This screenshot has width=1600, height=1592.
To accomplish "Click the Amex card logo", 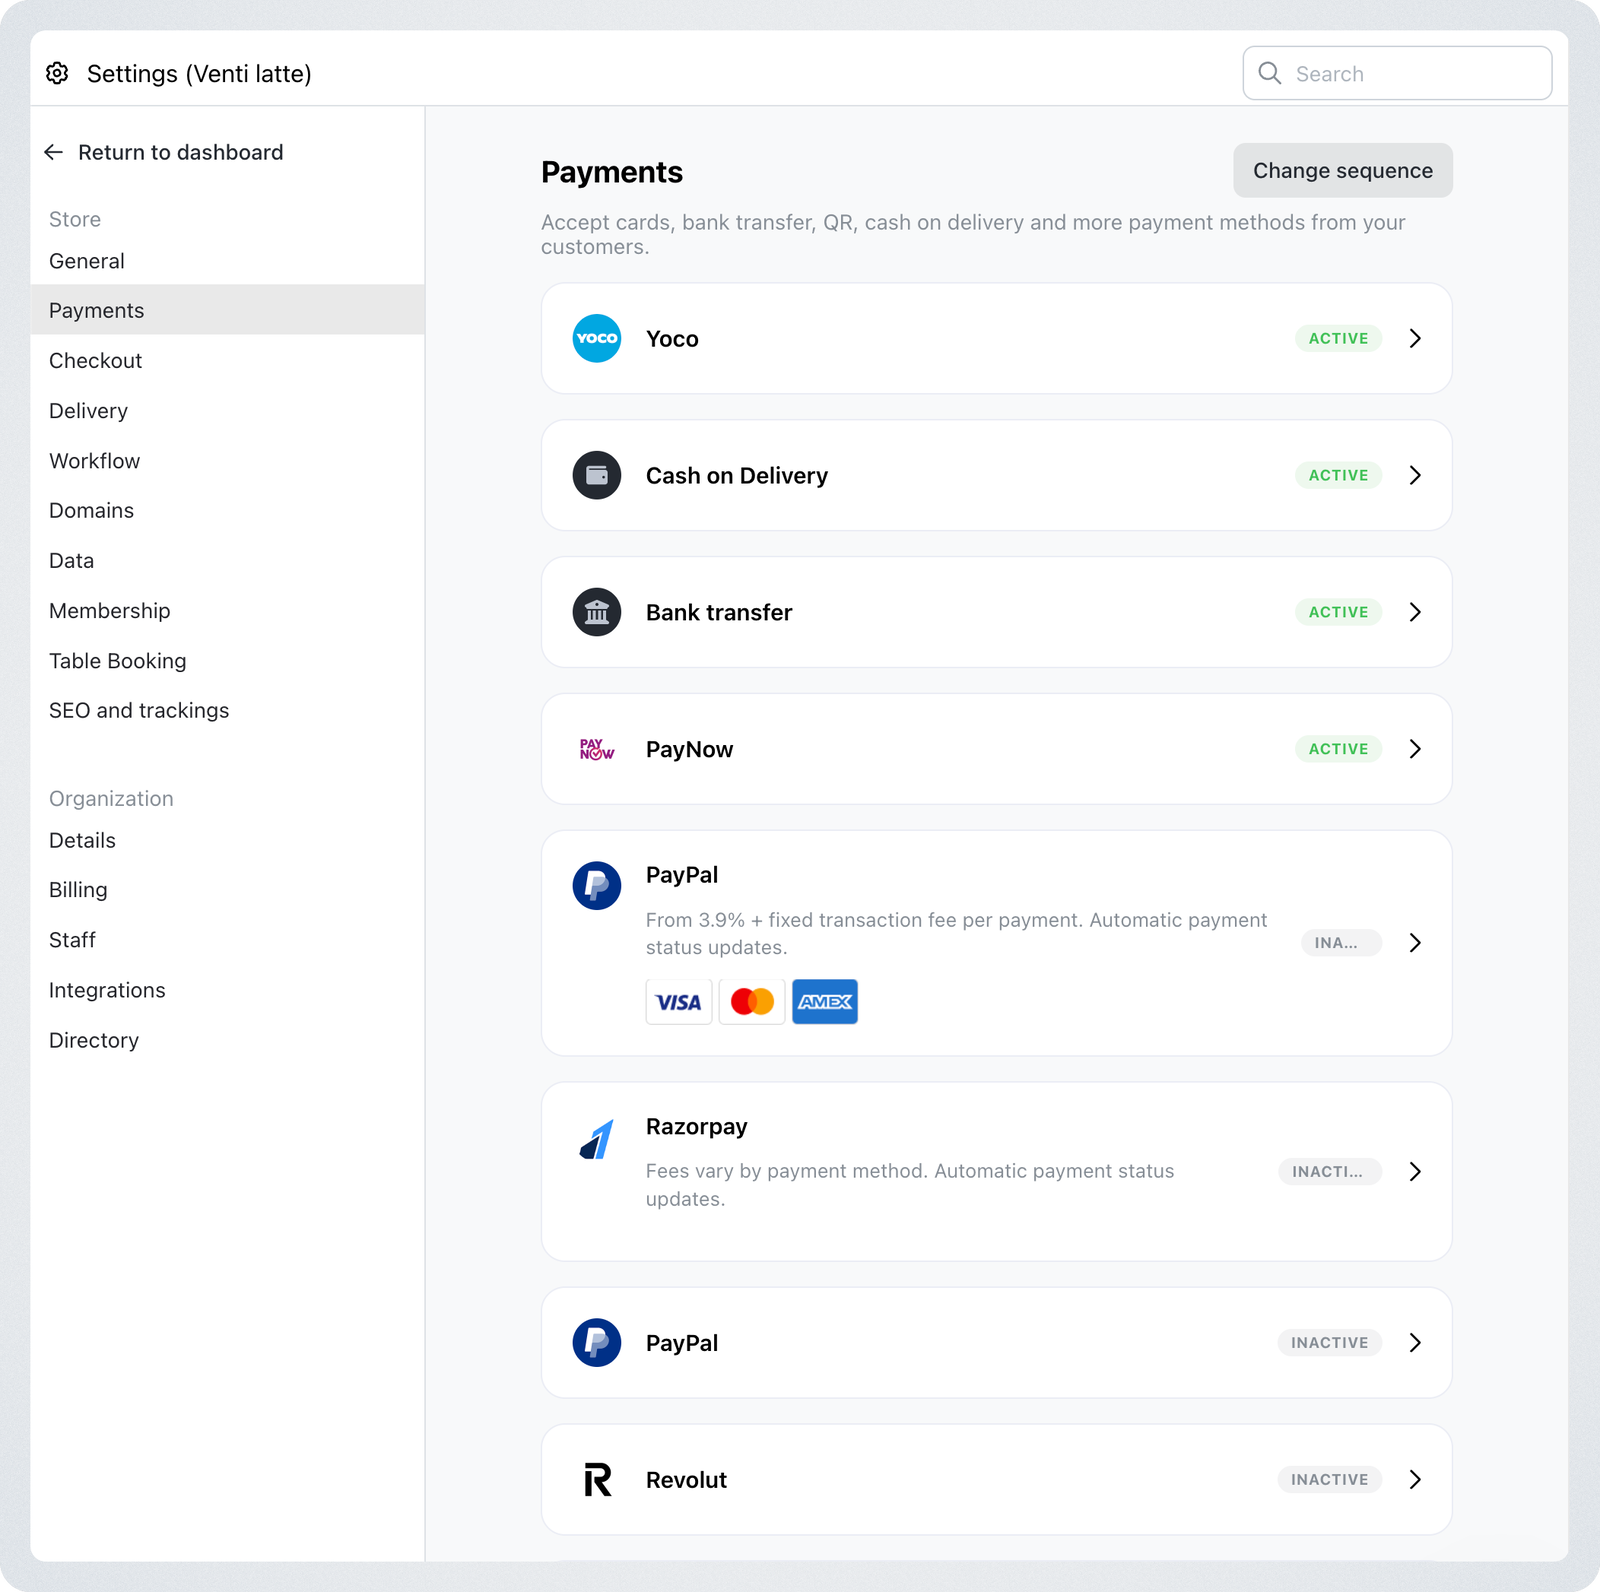I will 825,1002.
